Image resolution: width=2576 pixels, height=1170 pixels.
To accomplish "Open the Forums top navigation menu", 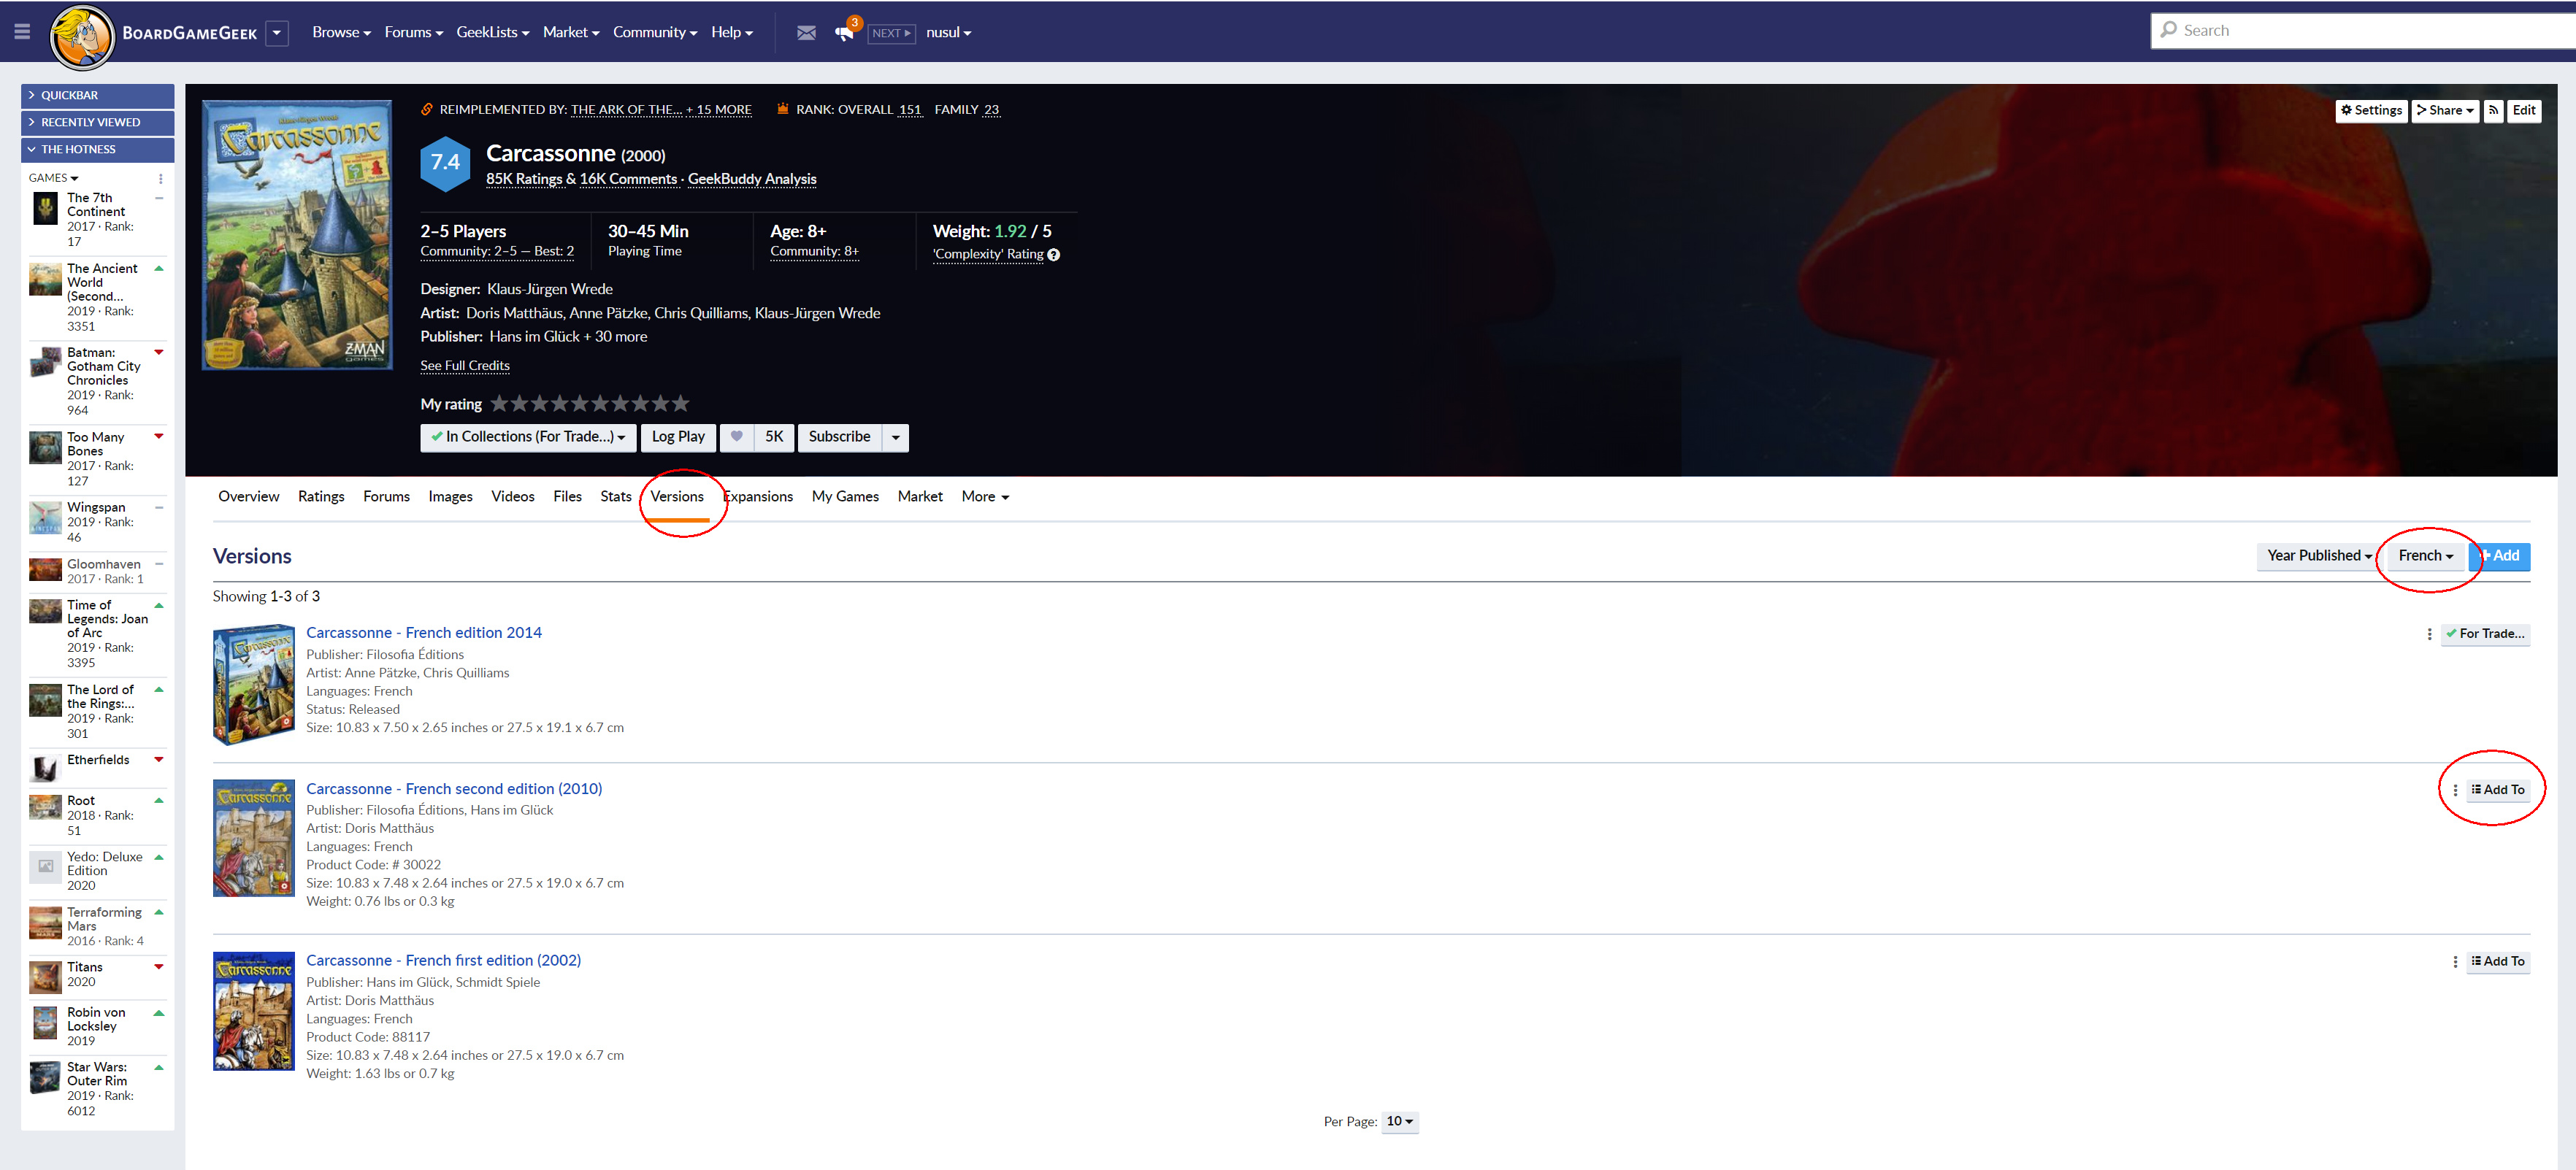I will point(413,32).
